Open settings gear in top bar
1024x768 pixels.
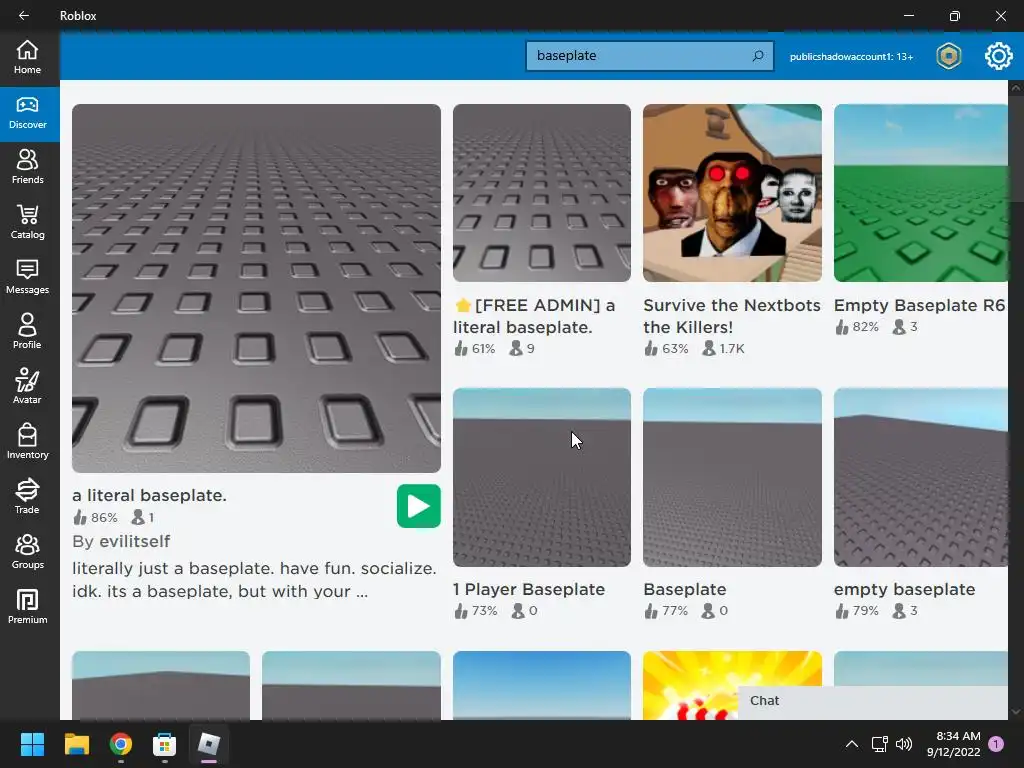[998, 56]
